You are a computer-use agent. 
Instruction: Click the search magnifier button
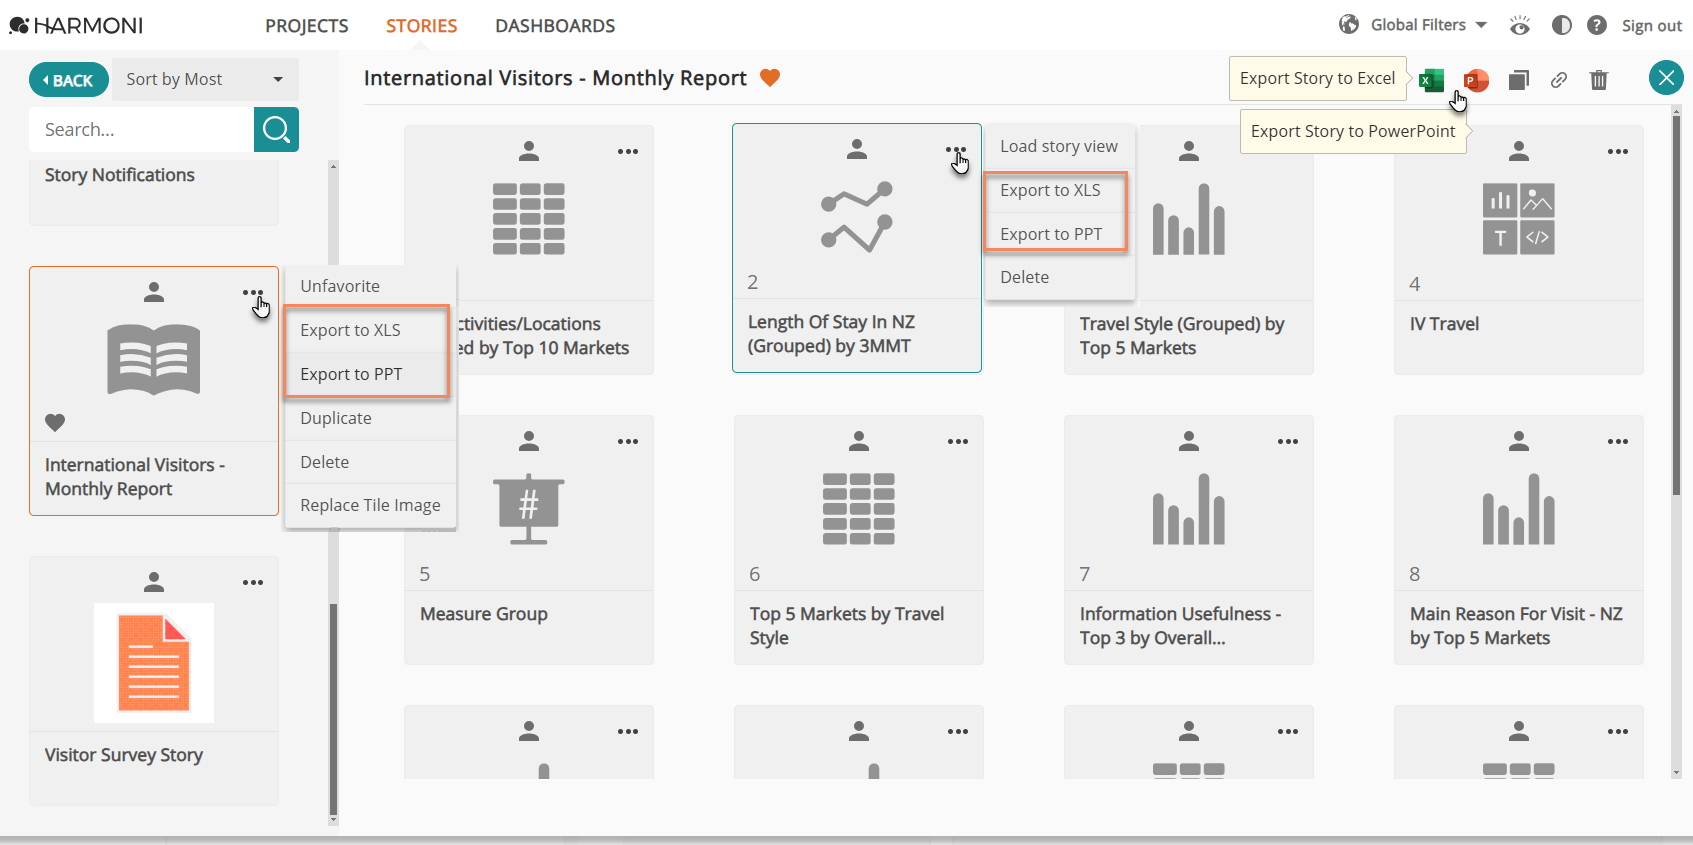pyautogui.click(x=276, y=129)
